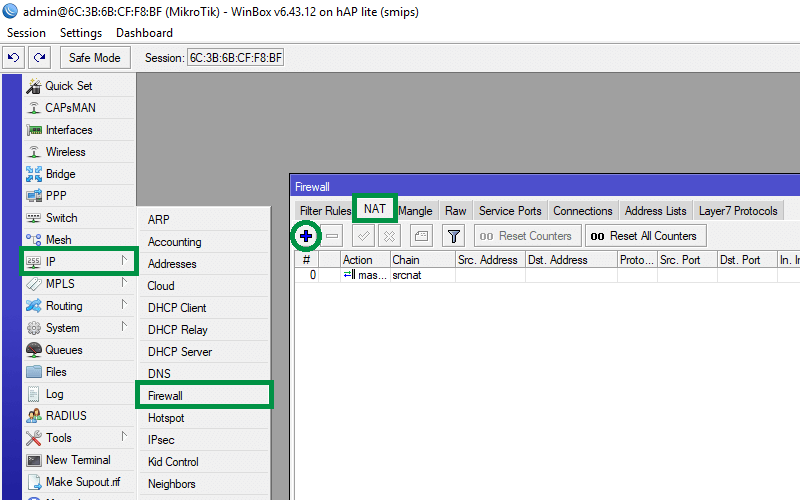Click the Session address field

click(235, 58)
